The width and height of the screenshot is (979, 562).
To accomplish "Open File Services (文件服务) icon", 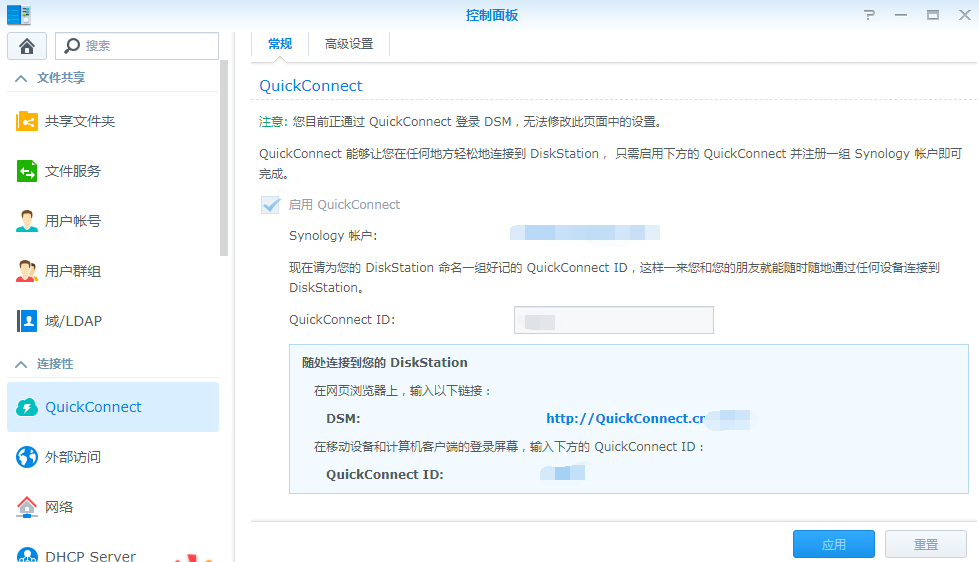I will [x=27, y=170].
